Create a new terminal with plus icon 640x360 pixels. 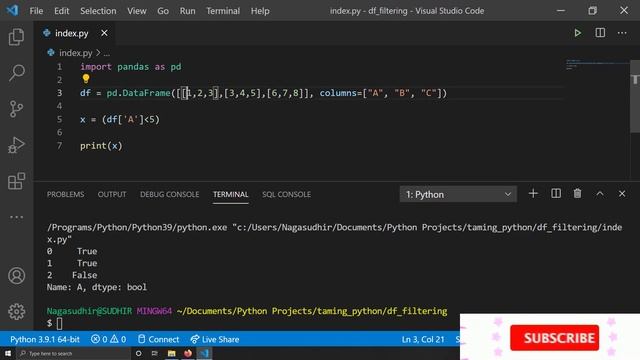(x=533, y=193)
